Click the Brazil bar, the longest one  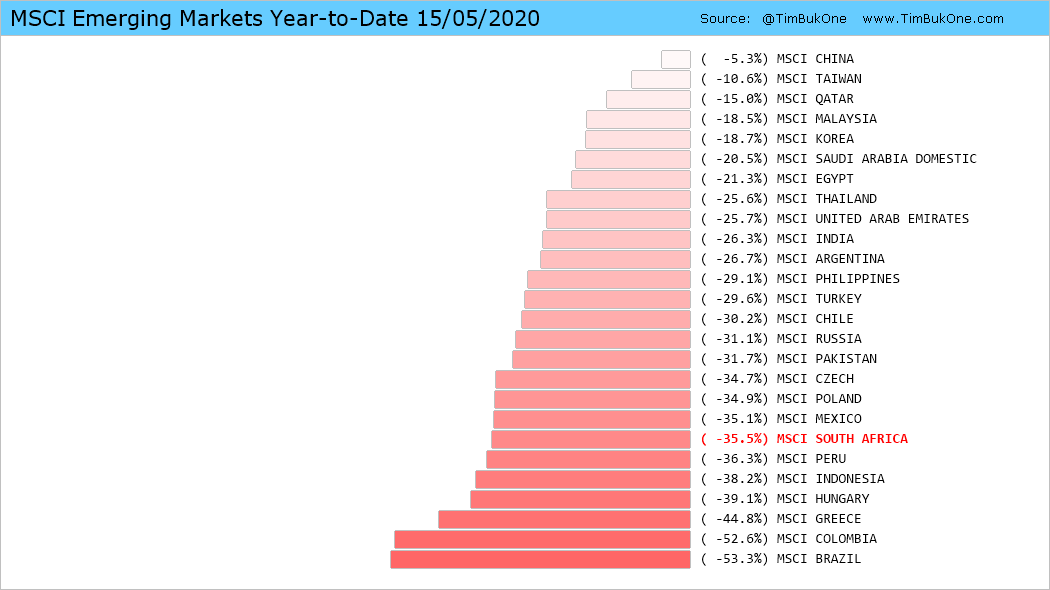pos(540,559)
